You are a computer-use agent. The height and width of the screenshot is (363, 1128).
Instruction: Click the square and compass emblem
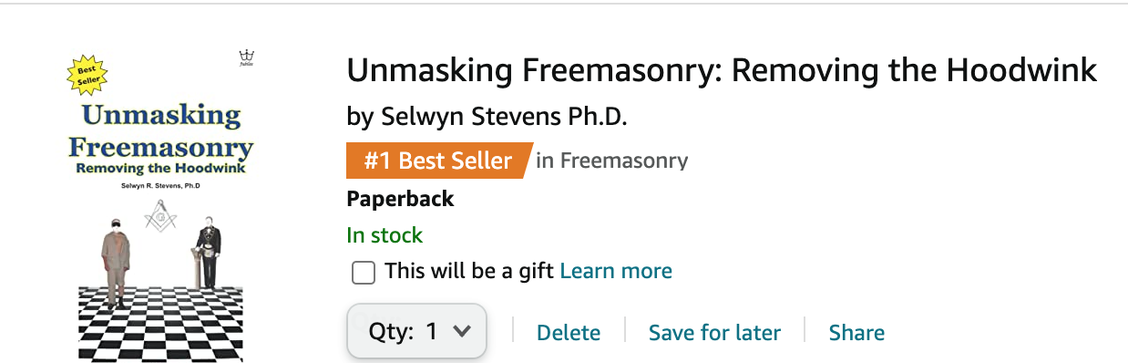(x=160, y=216)
